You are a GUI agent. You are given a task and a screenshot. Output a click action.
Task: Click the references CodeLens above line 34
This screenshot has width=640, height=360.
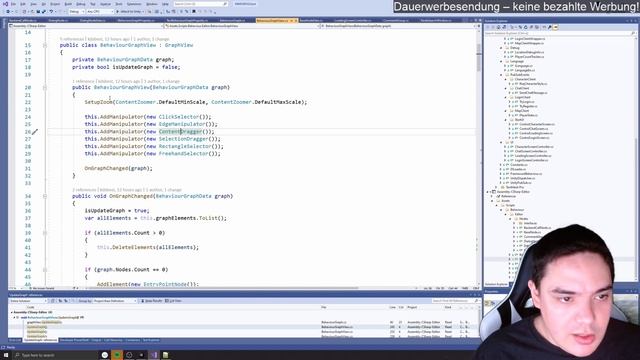[84, 190]
